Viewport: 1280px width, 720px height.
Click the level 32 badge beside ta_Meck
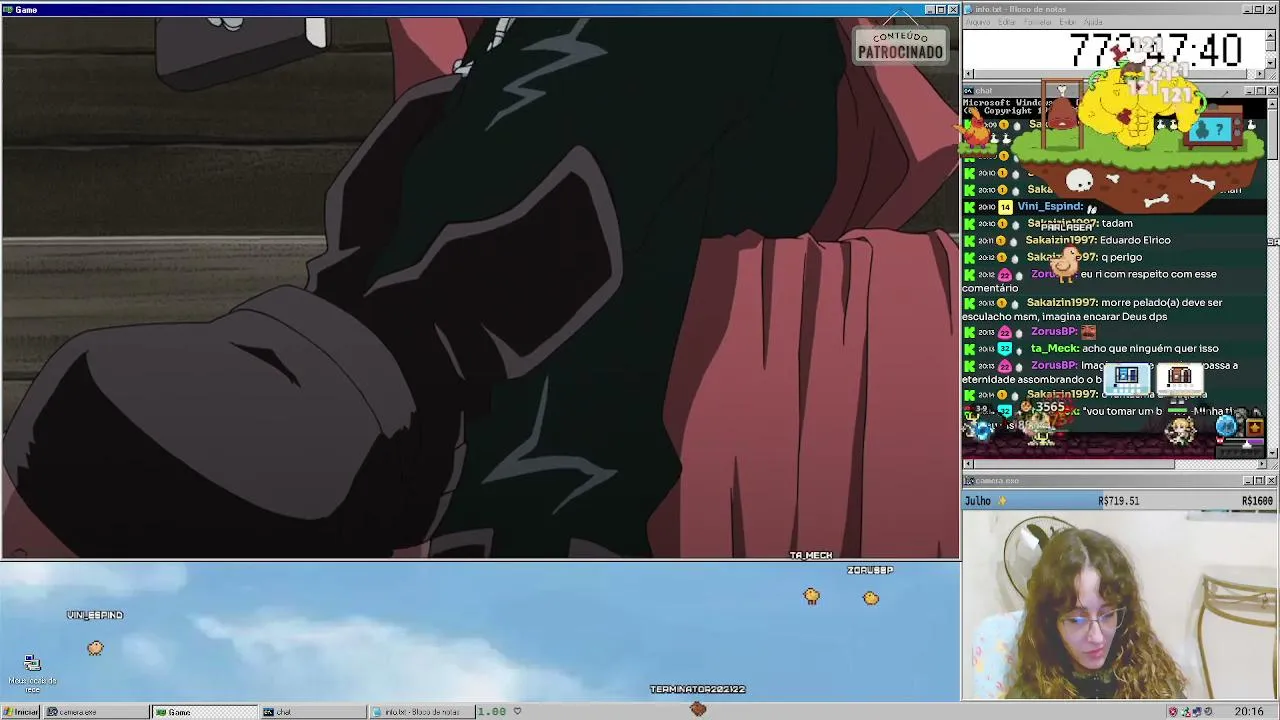pos(1005,349)
